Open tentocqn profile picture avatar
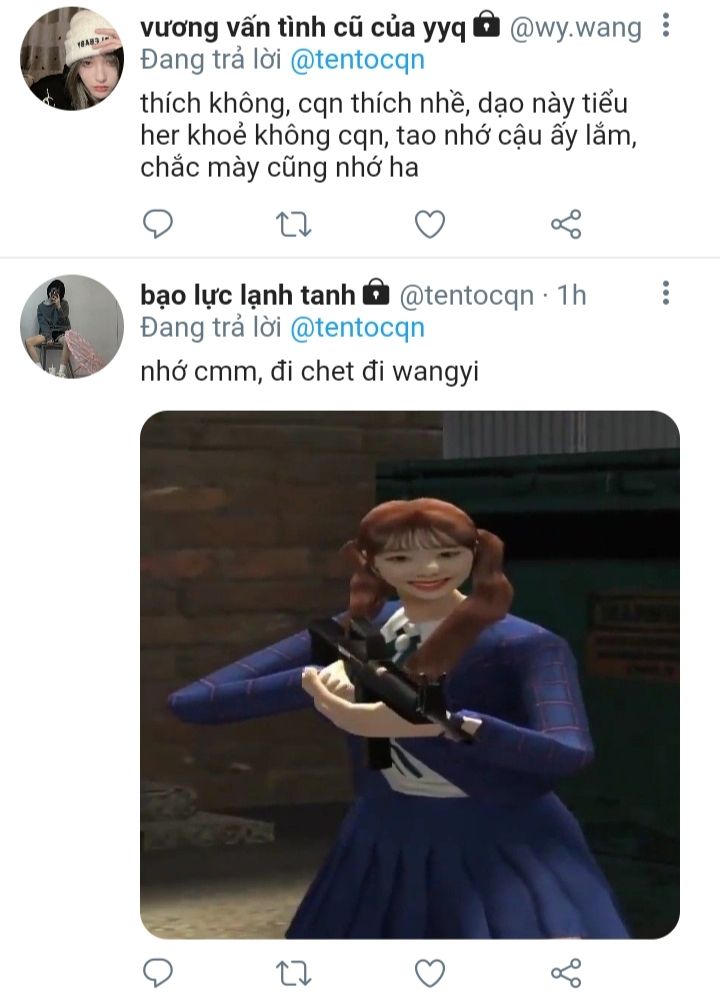 72,327
